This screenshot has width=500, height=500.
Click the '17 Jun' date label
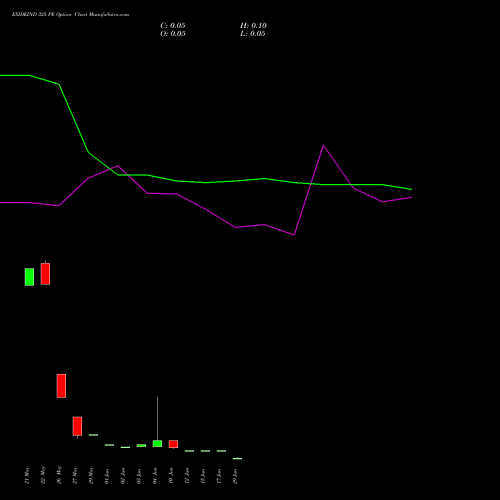[219, 476]
